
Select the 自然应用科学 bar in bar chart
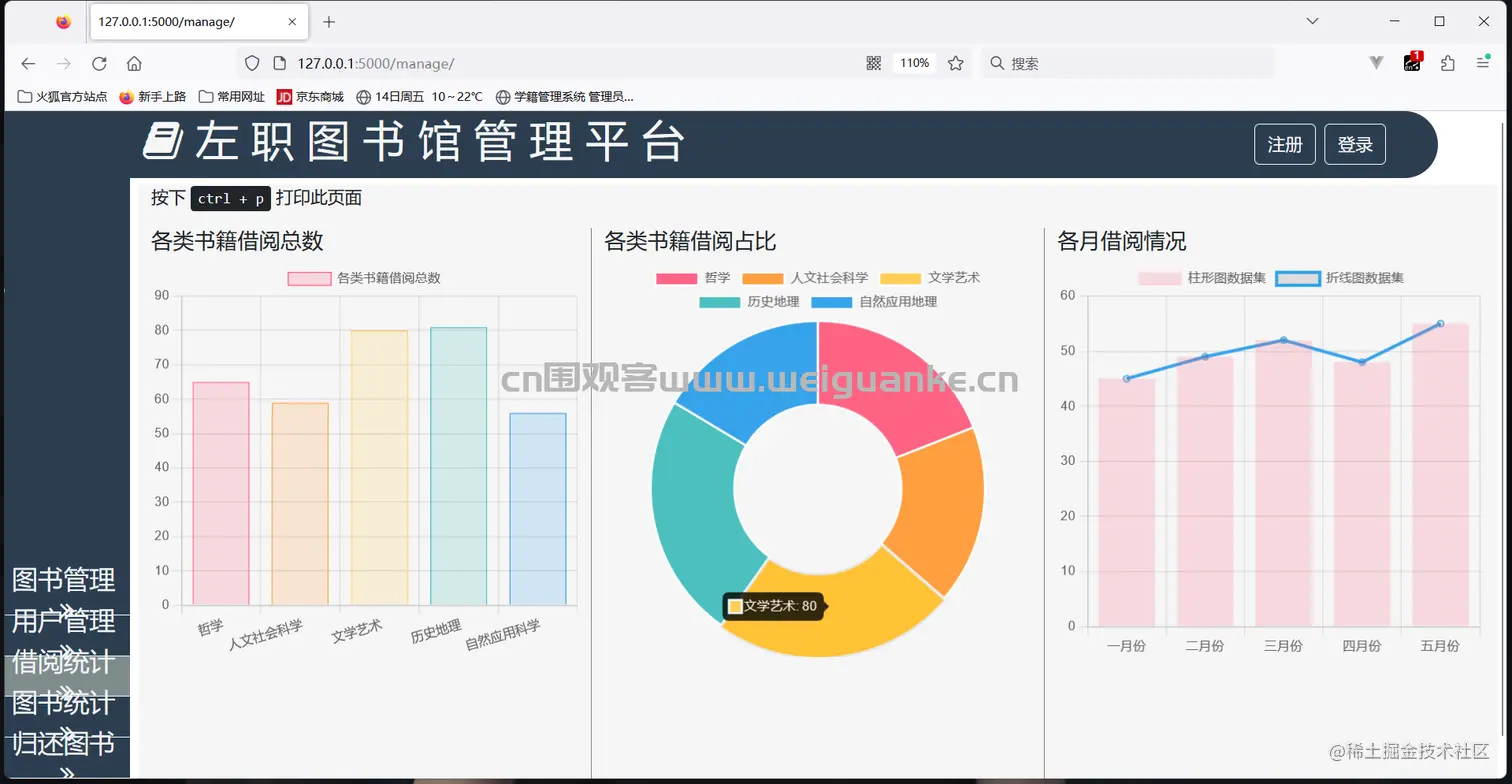click(538, 510)
